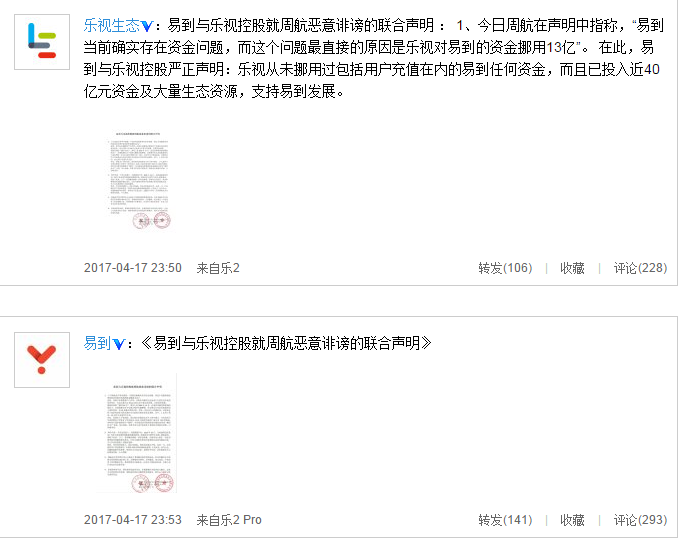Click 收藏 on the 易到 post
678x540 pixels.
pyautogui.click(x=572, y=520)
